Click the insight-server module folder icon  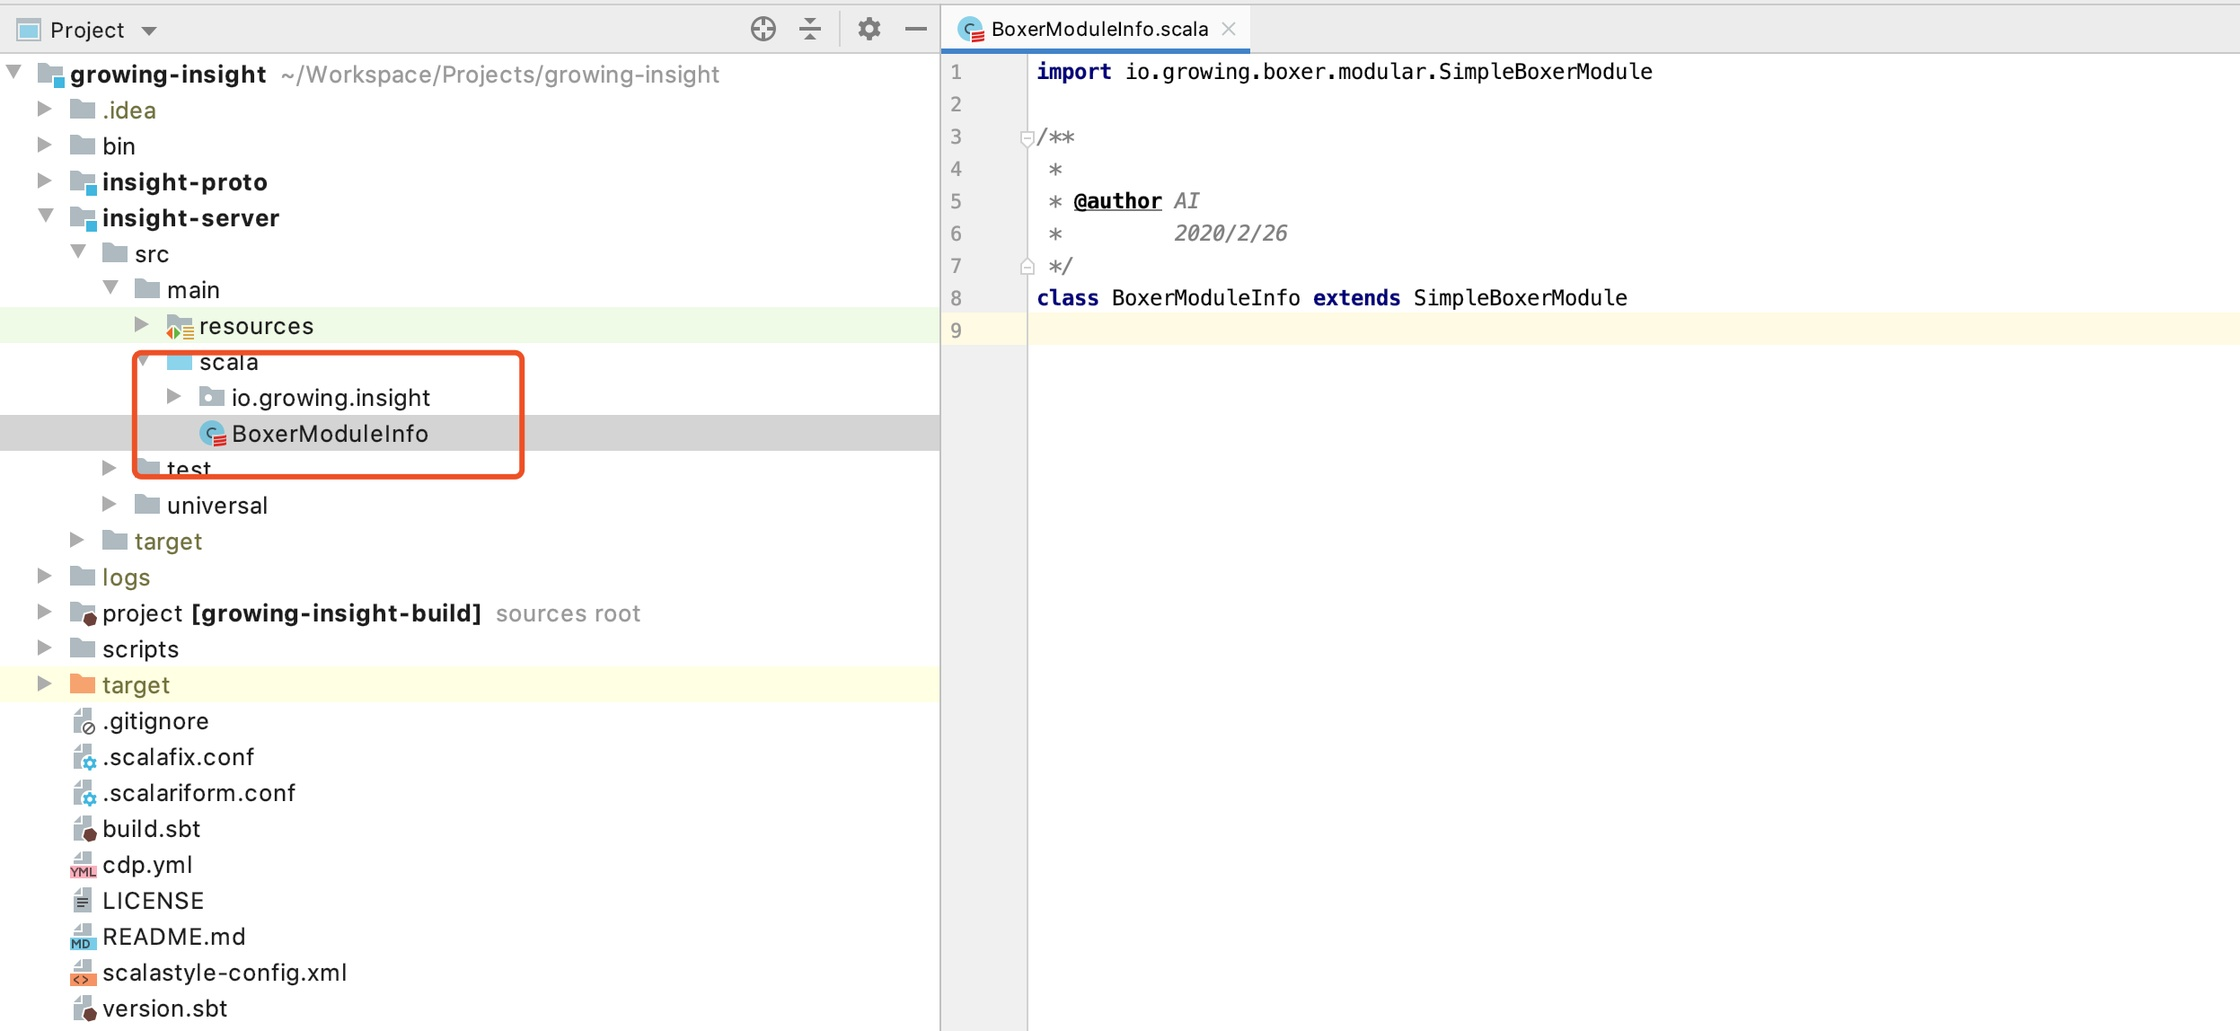(x=83, y=218)
